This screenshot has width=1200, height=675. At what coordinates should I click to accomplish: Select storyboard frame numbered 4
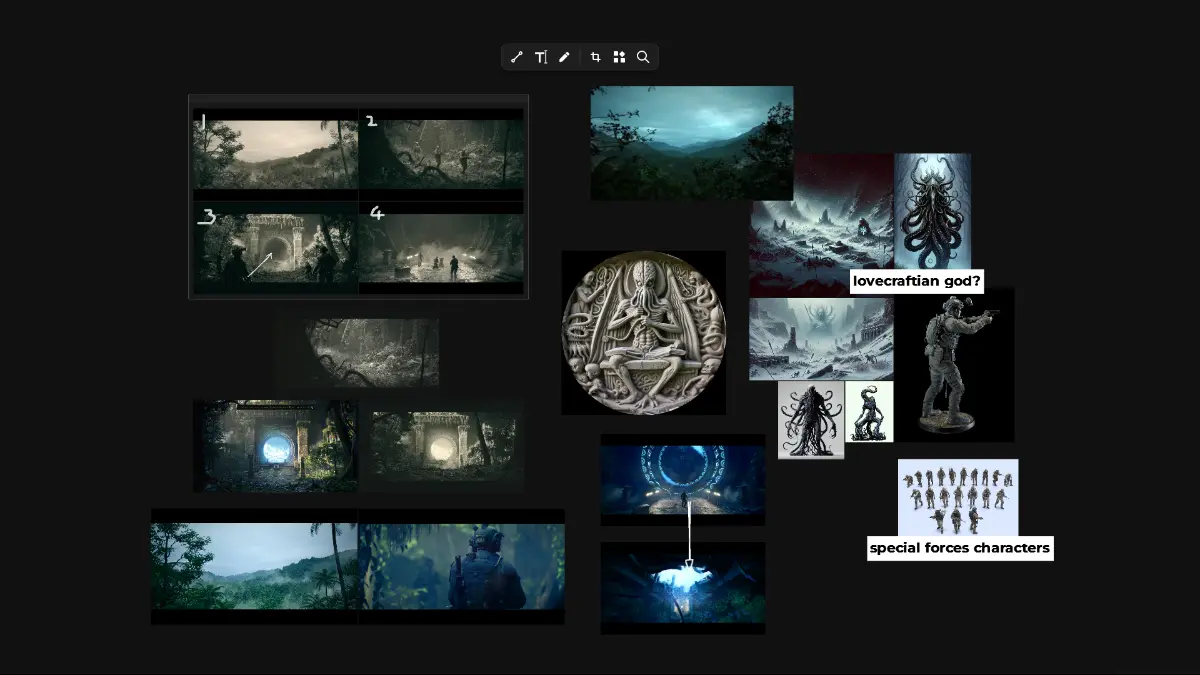click(x=441, y=247)
